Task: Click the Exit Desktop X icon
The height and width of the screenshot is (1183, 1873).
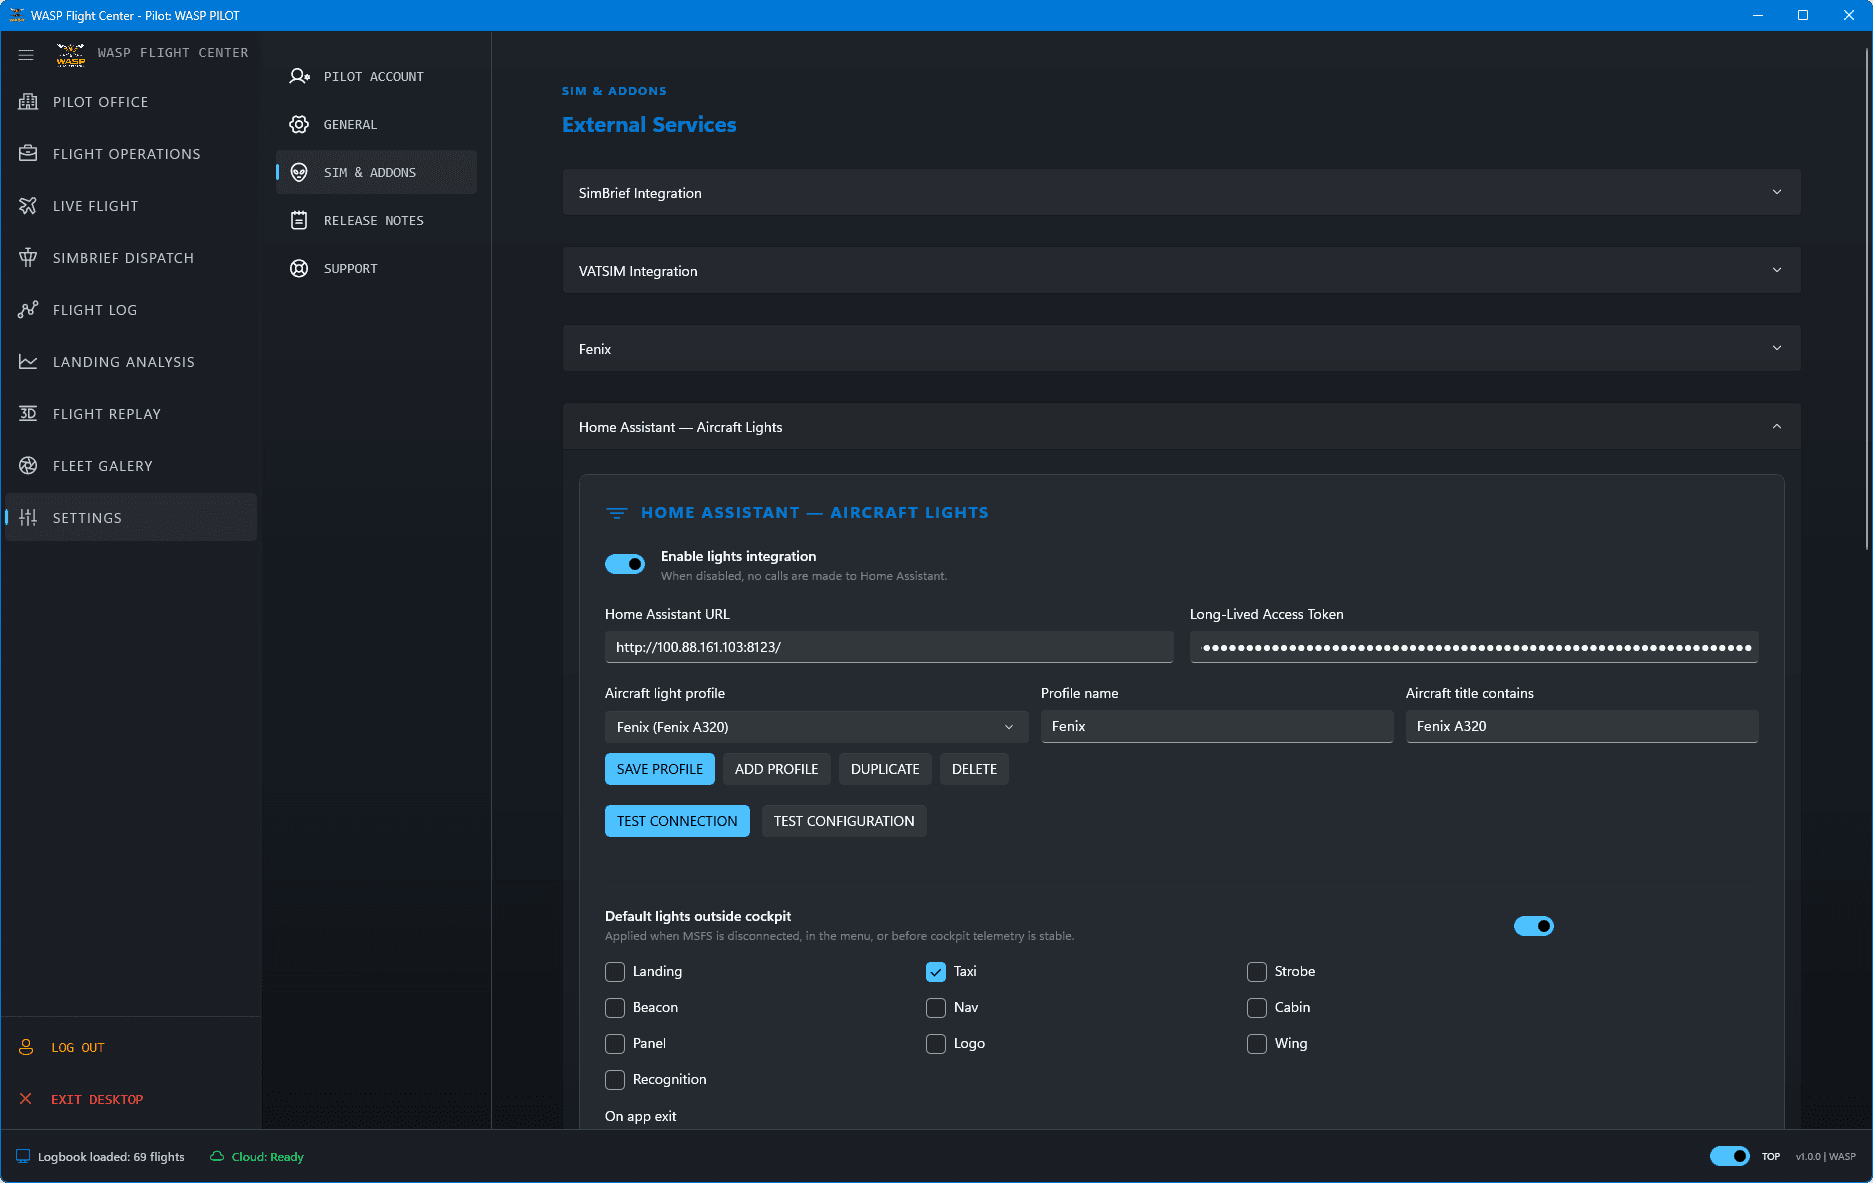Action: click(26, 1098)
